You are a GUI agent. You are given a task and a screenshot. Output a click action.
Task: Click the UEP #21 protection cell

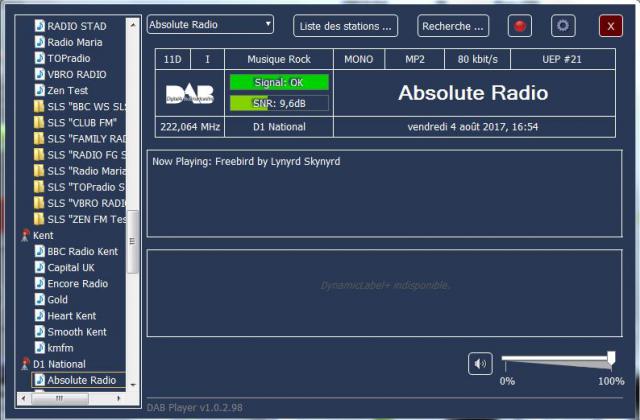[562, 59]
